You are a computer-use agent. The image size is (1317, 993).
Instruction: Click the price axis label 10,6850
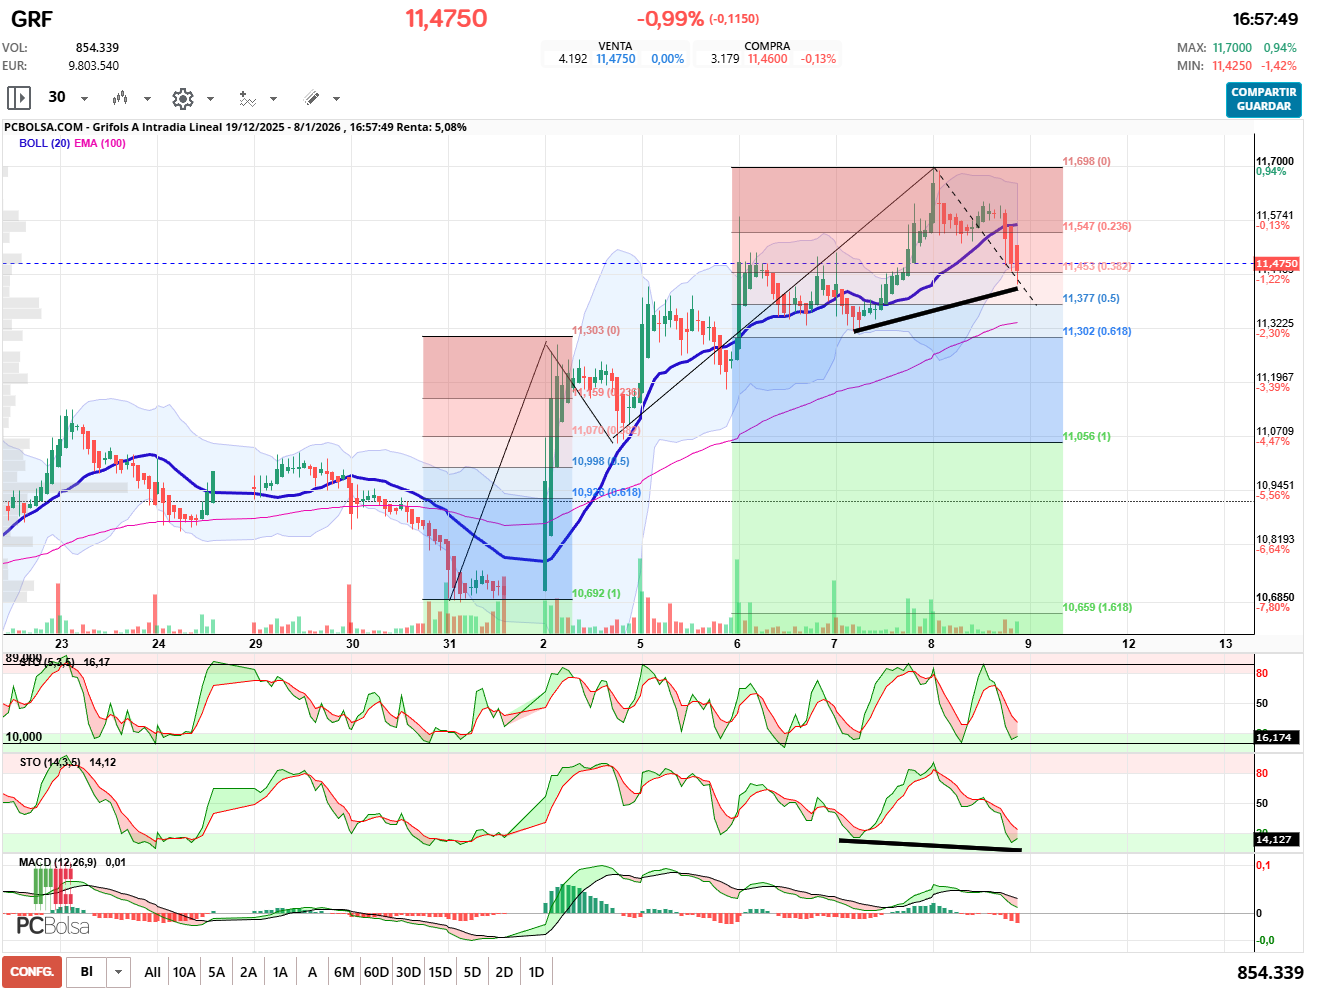pyautogui.click(x=1275, y=598)
